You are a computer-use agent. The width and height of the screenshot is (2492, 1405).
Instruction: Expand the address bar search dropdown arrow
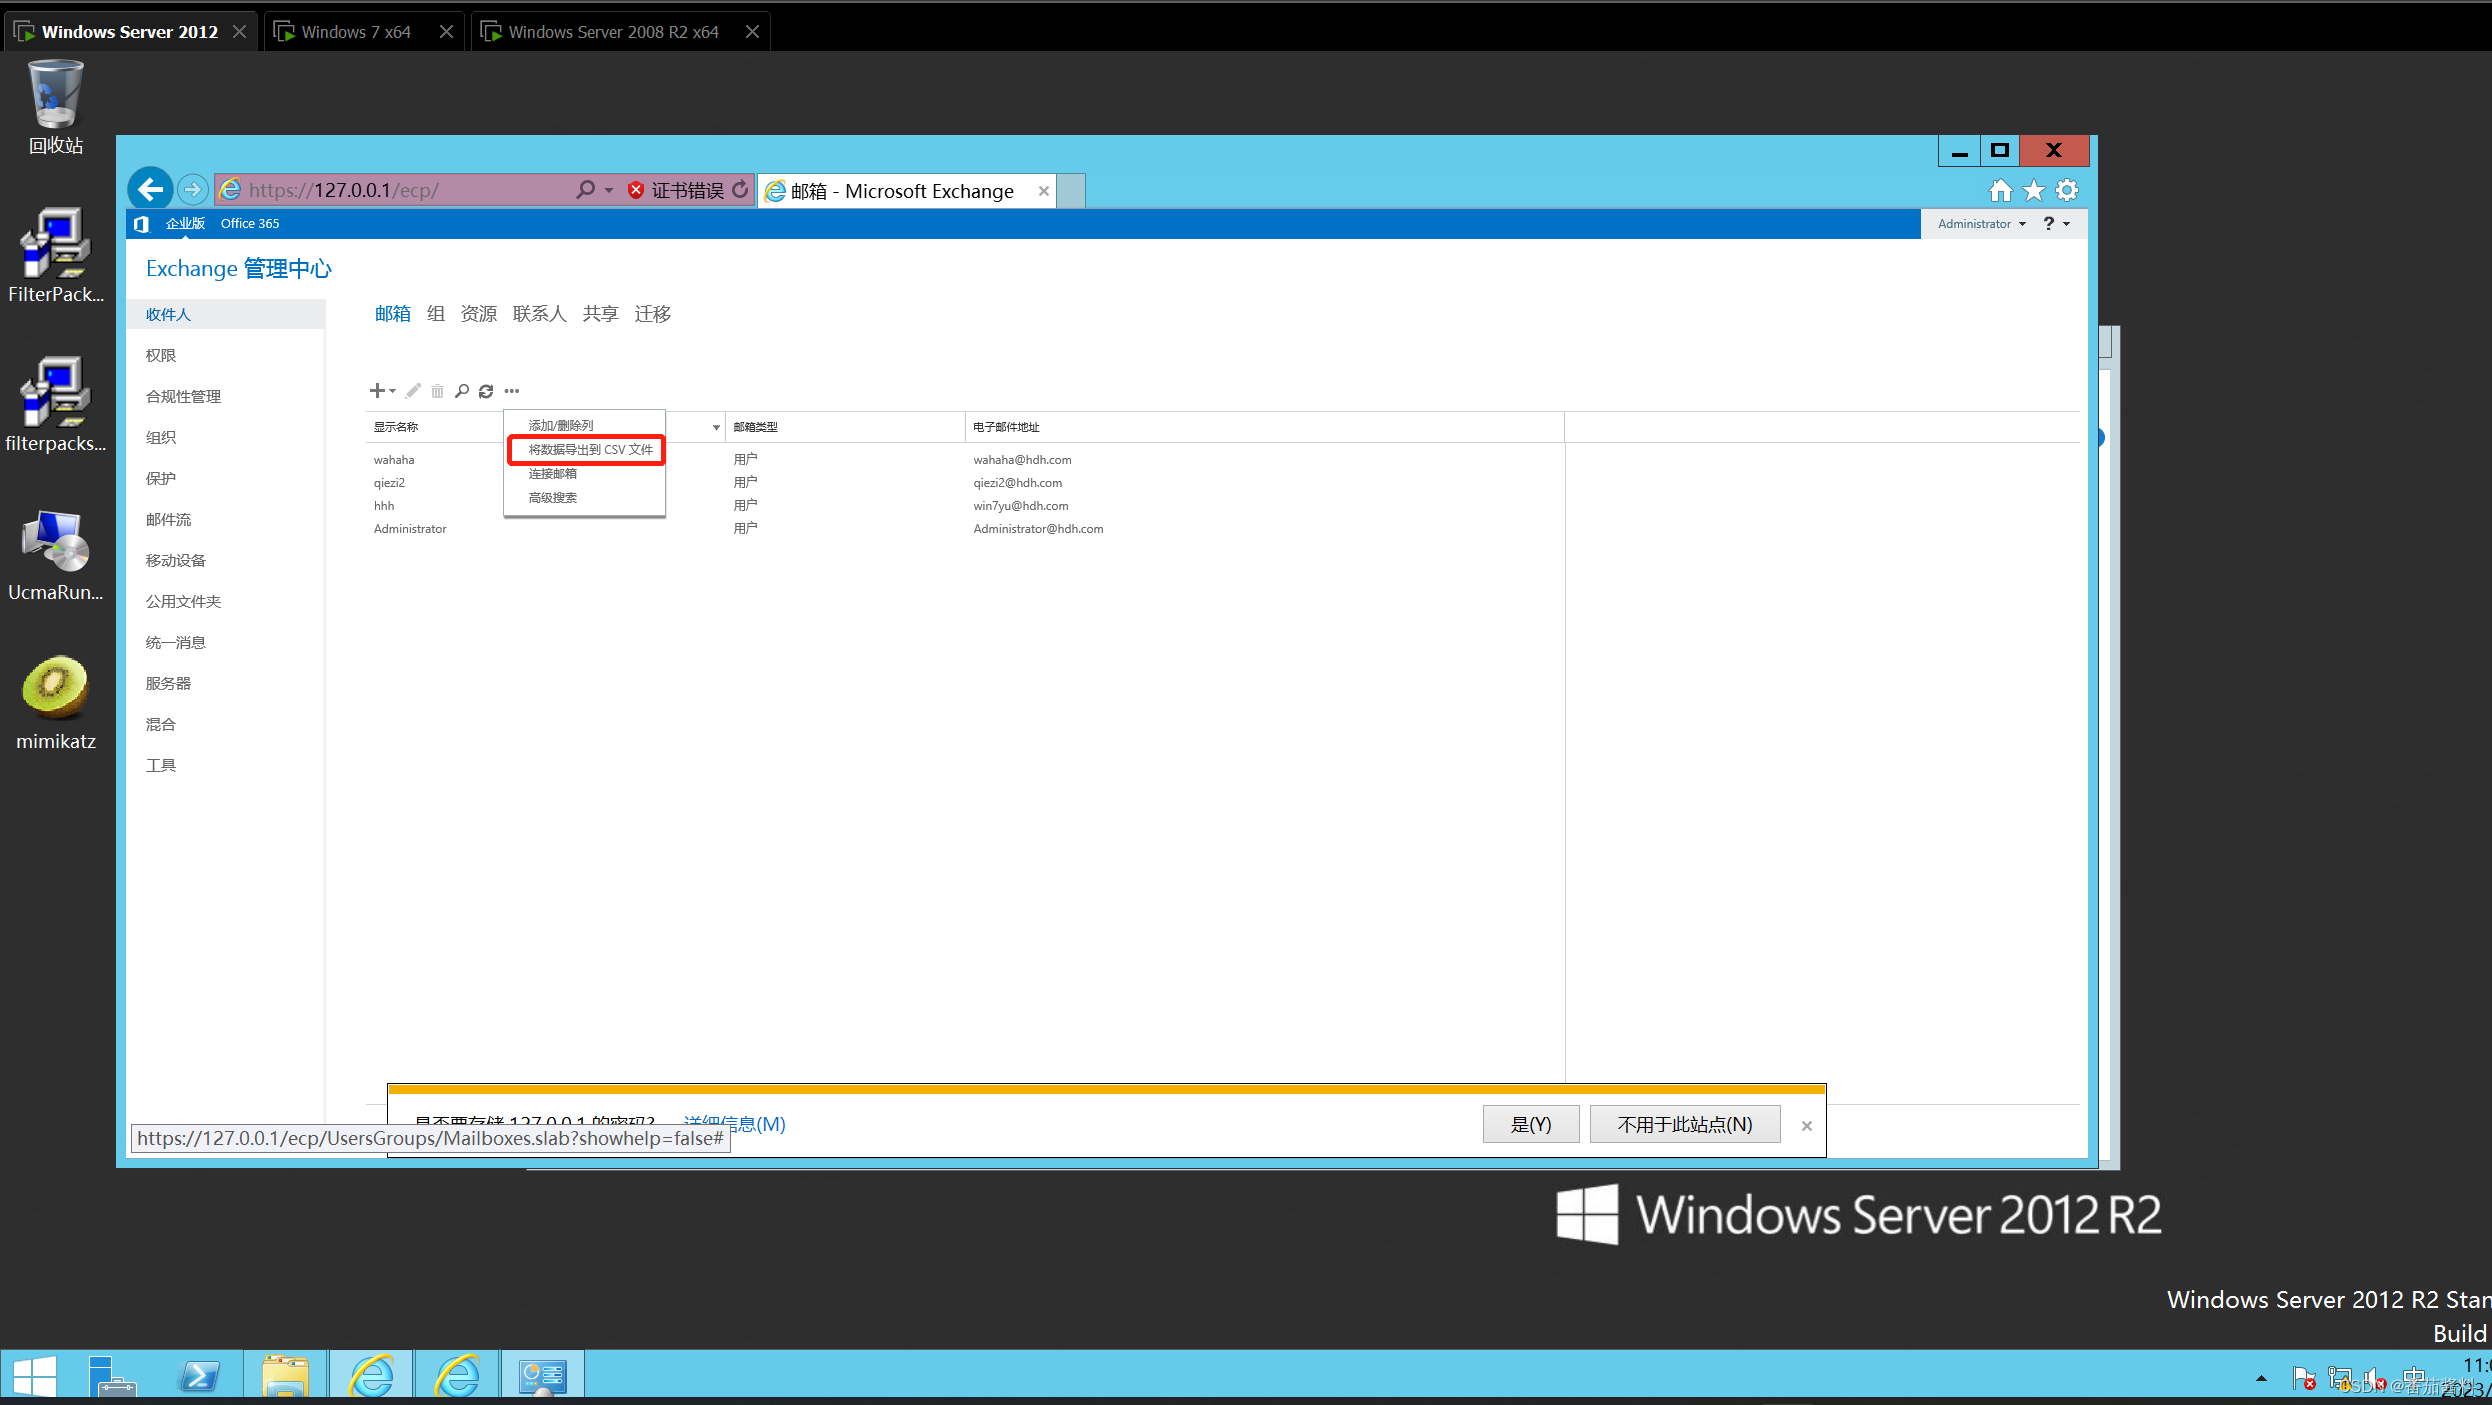pyautogui.click(x=609, y=190)
